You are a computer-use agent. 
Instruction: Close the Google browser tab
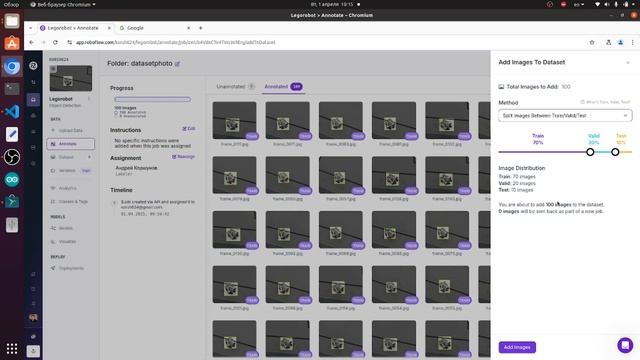189,28
